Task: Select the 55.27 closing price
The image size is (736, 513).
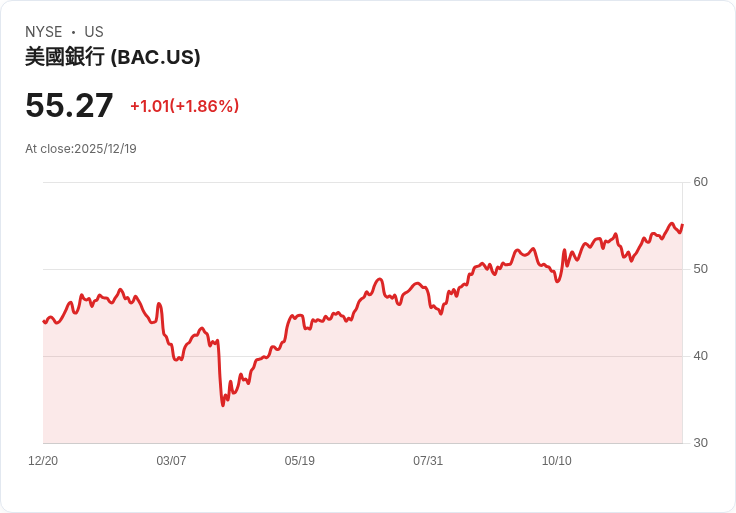Action: [69, 106]
